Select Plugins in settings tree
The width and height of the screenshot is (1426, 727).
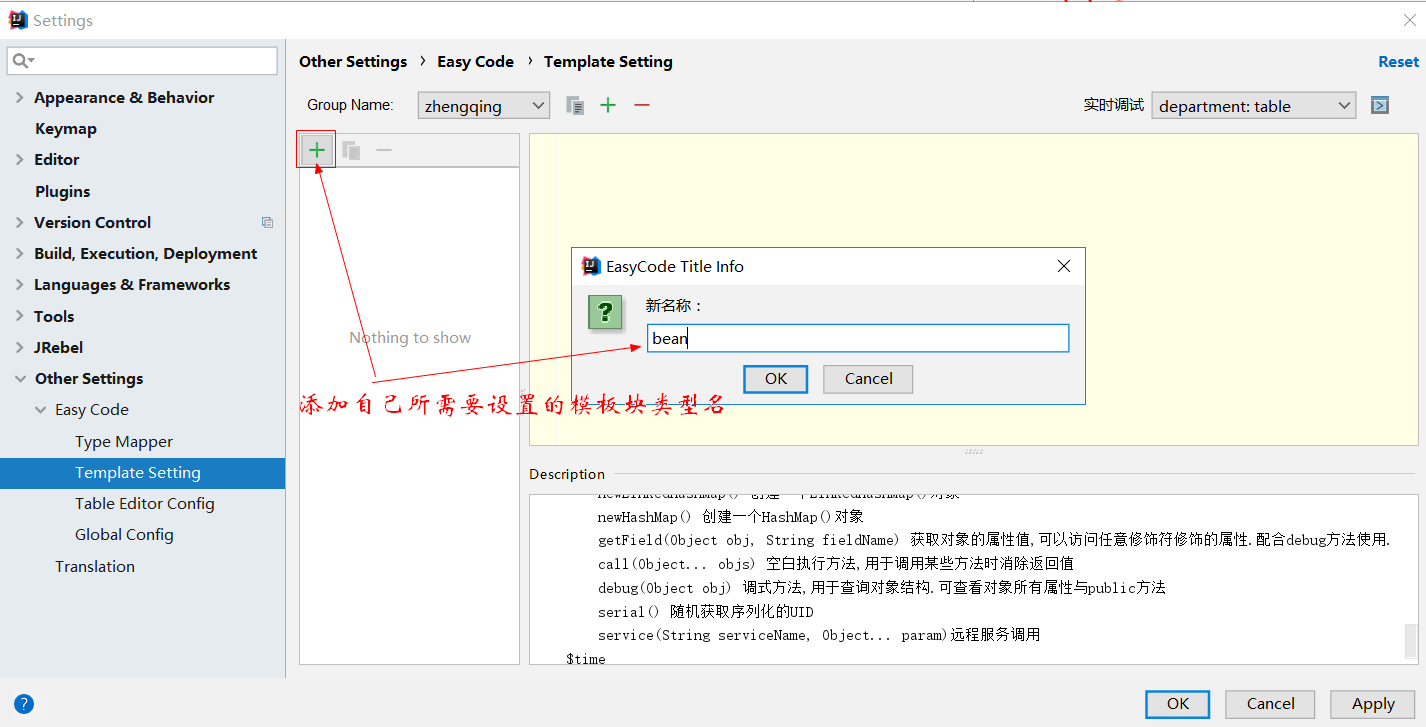[x=63, y=191]
